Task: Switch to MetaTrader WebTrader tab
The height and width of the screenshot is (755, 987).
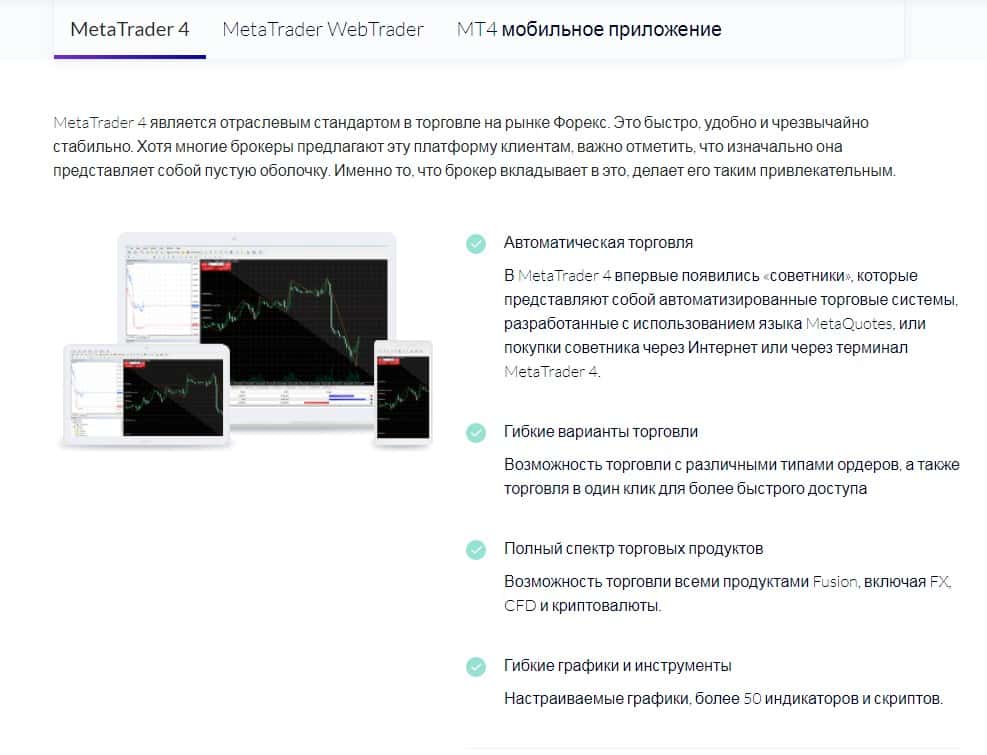Action: 323,30
